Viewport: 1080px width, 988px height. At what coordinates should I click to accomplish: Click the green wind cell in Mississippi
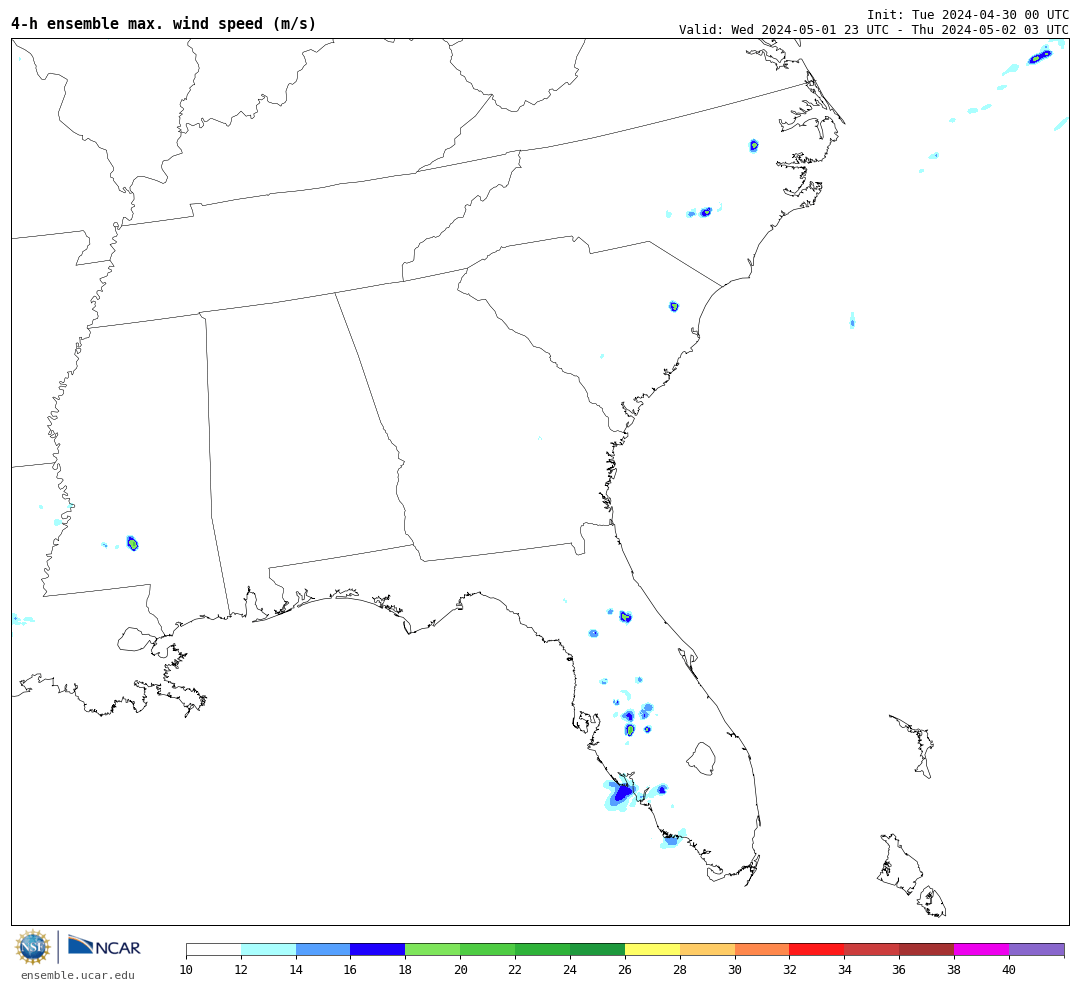pos(133,544)
